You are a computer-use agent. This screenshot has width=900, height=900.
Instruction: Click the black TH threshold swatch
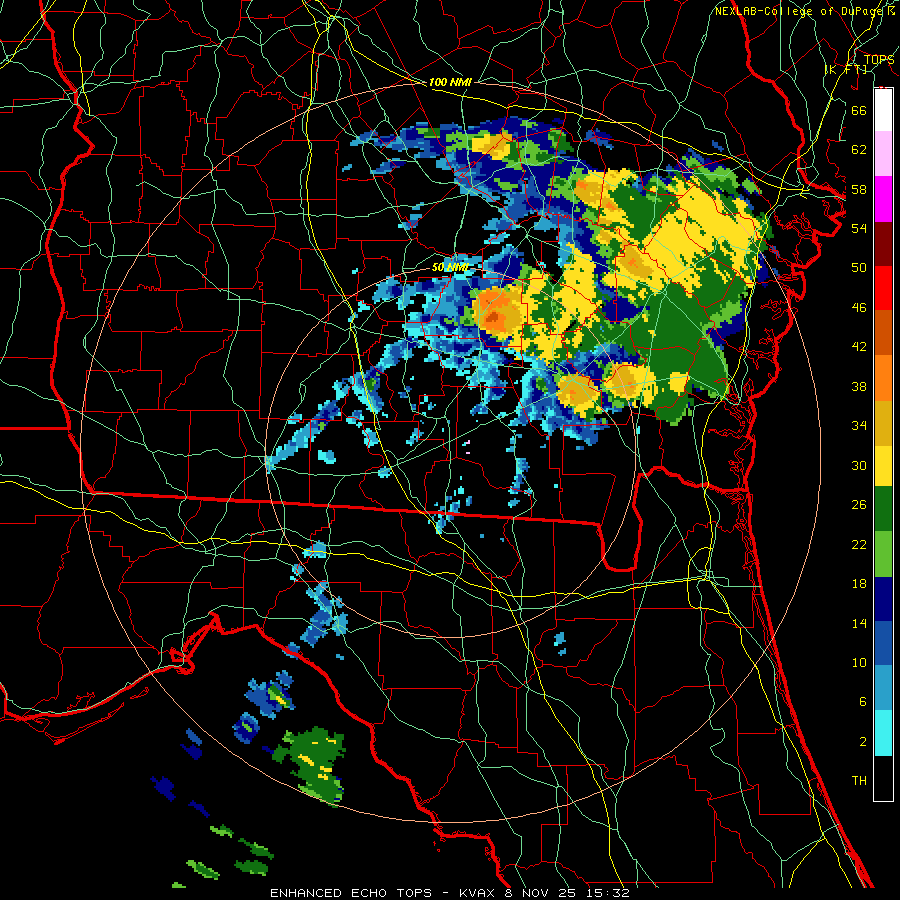tap(883, 778)
